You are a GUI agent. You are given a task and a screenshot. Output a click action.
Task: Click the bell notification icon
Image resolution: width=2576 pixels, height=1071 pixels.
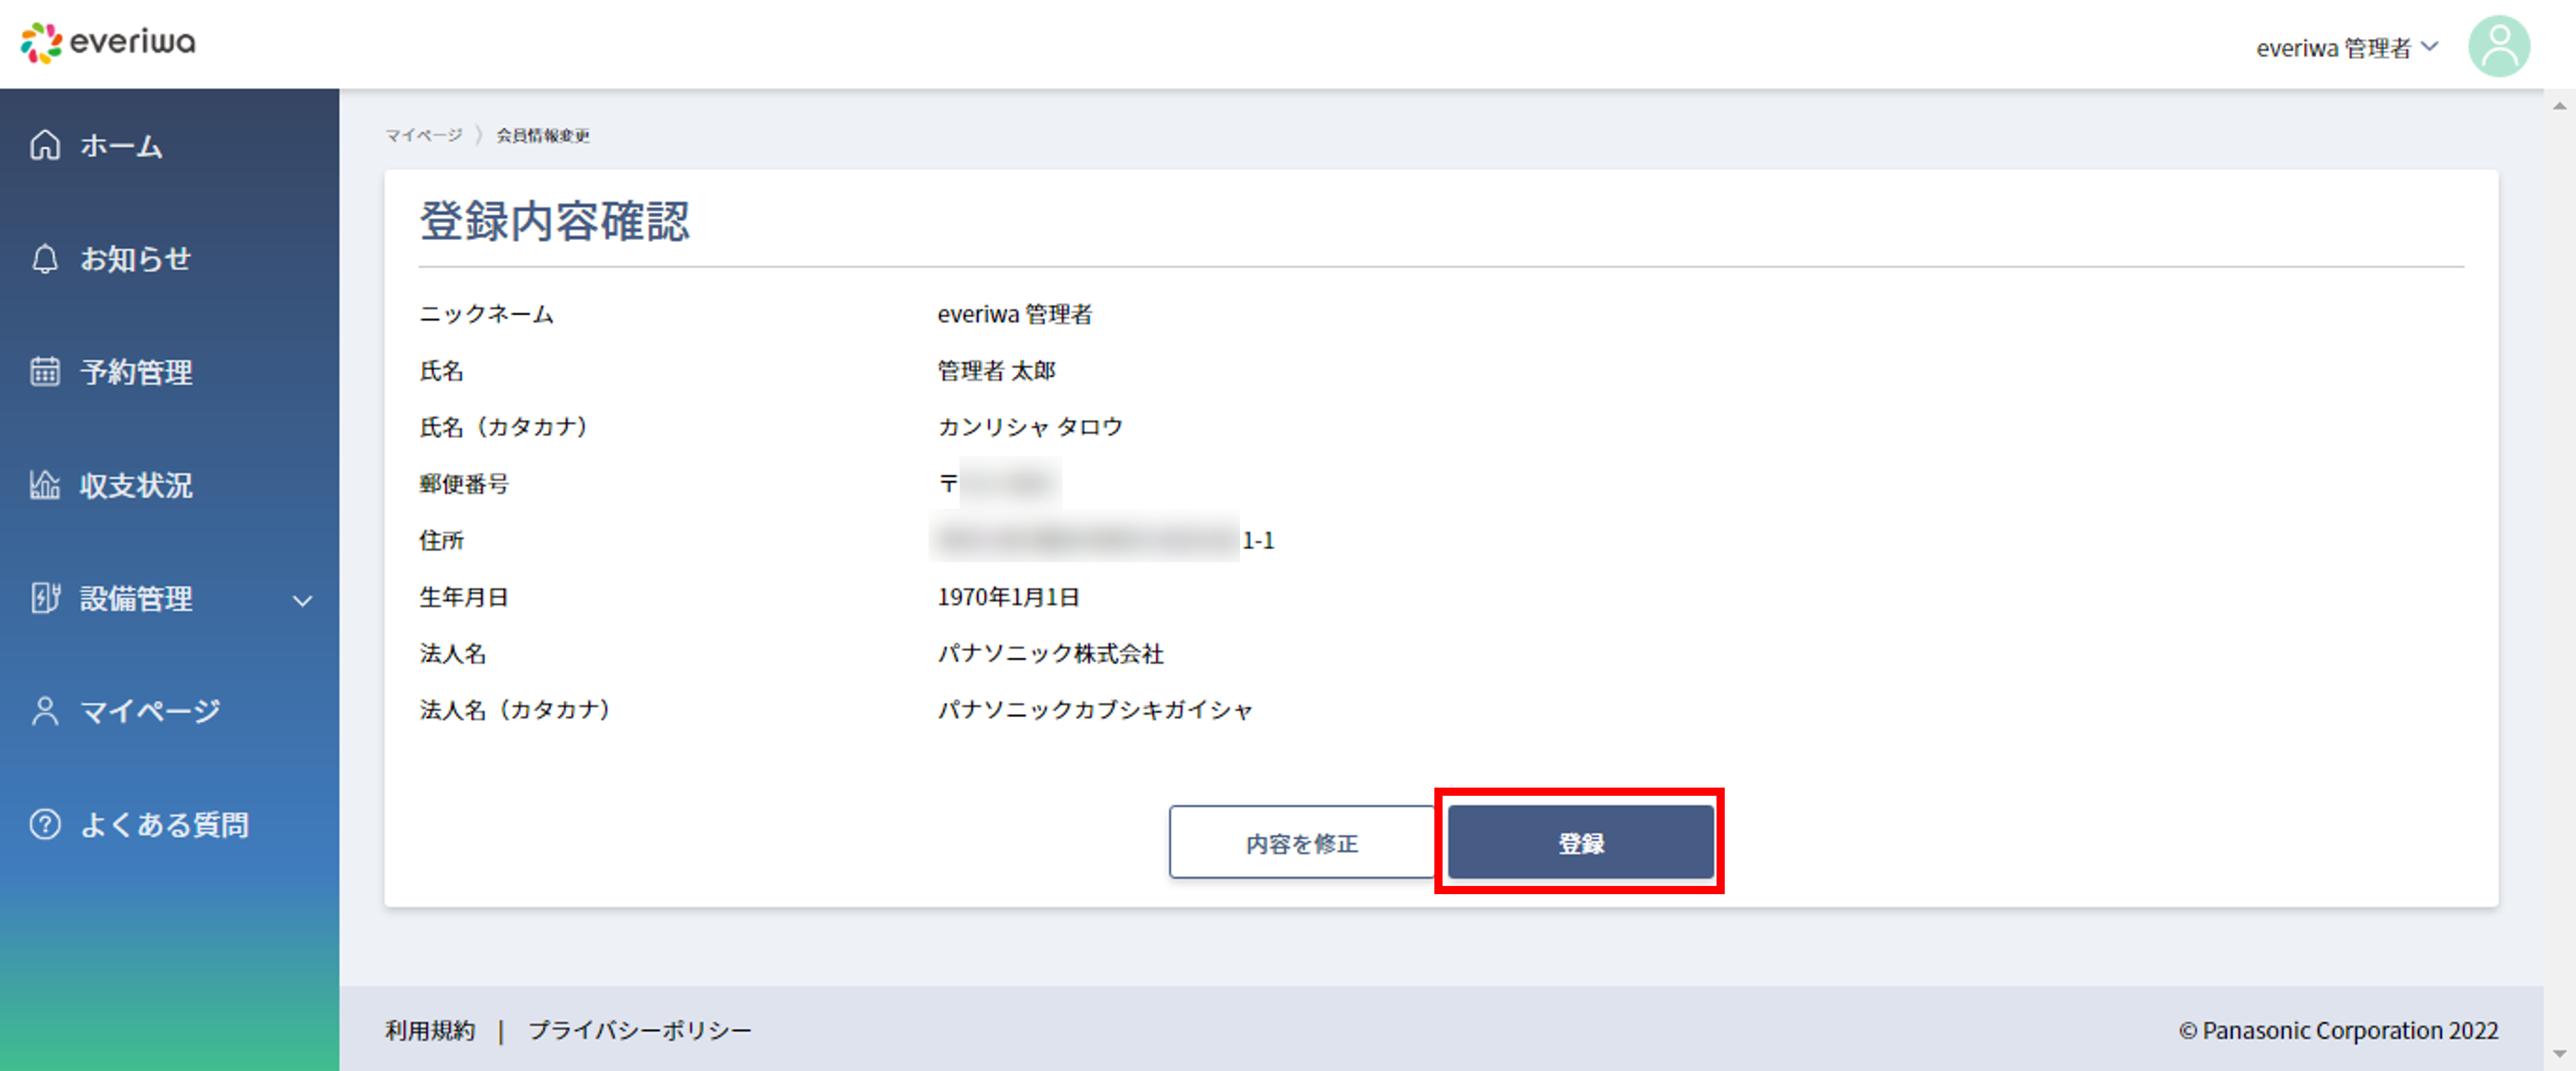click(45, 259)
